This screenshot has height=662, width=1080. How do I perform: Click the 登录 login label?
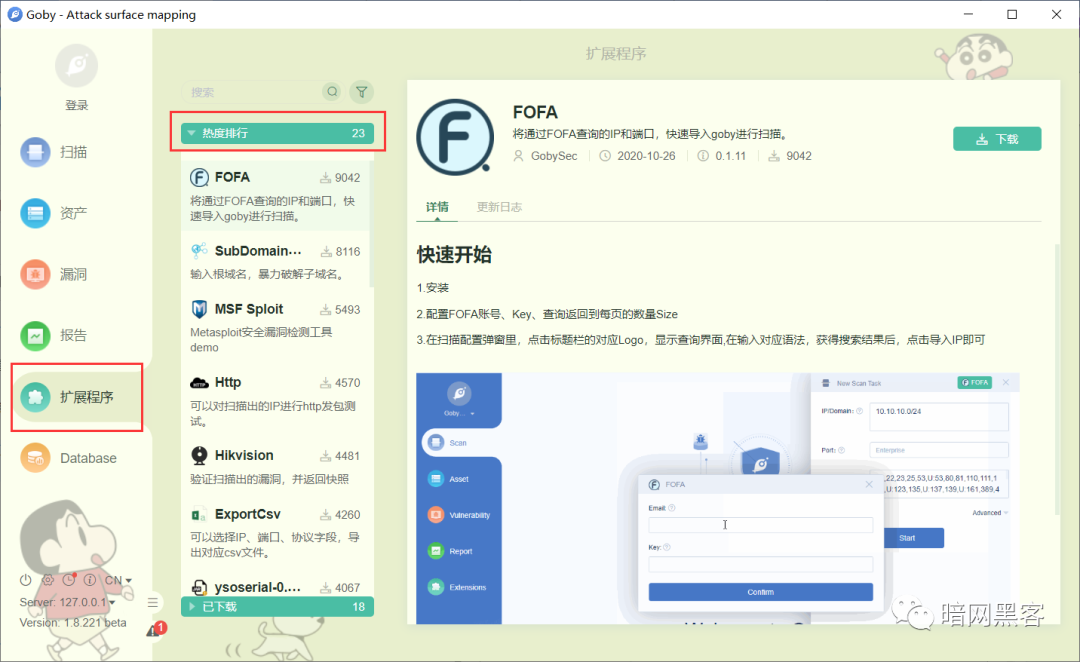point(76,105)
